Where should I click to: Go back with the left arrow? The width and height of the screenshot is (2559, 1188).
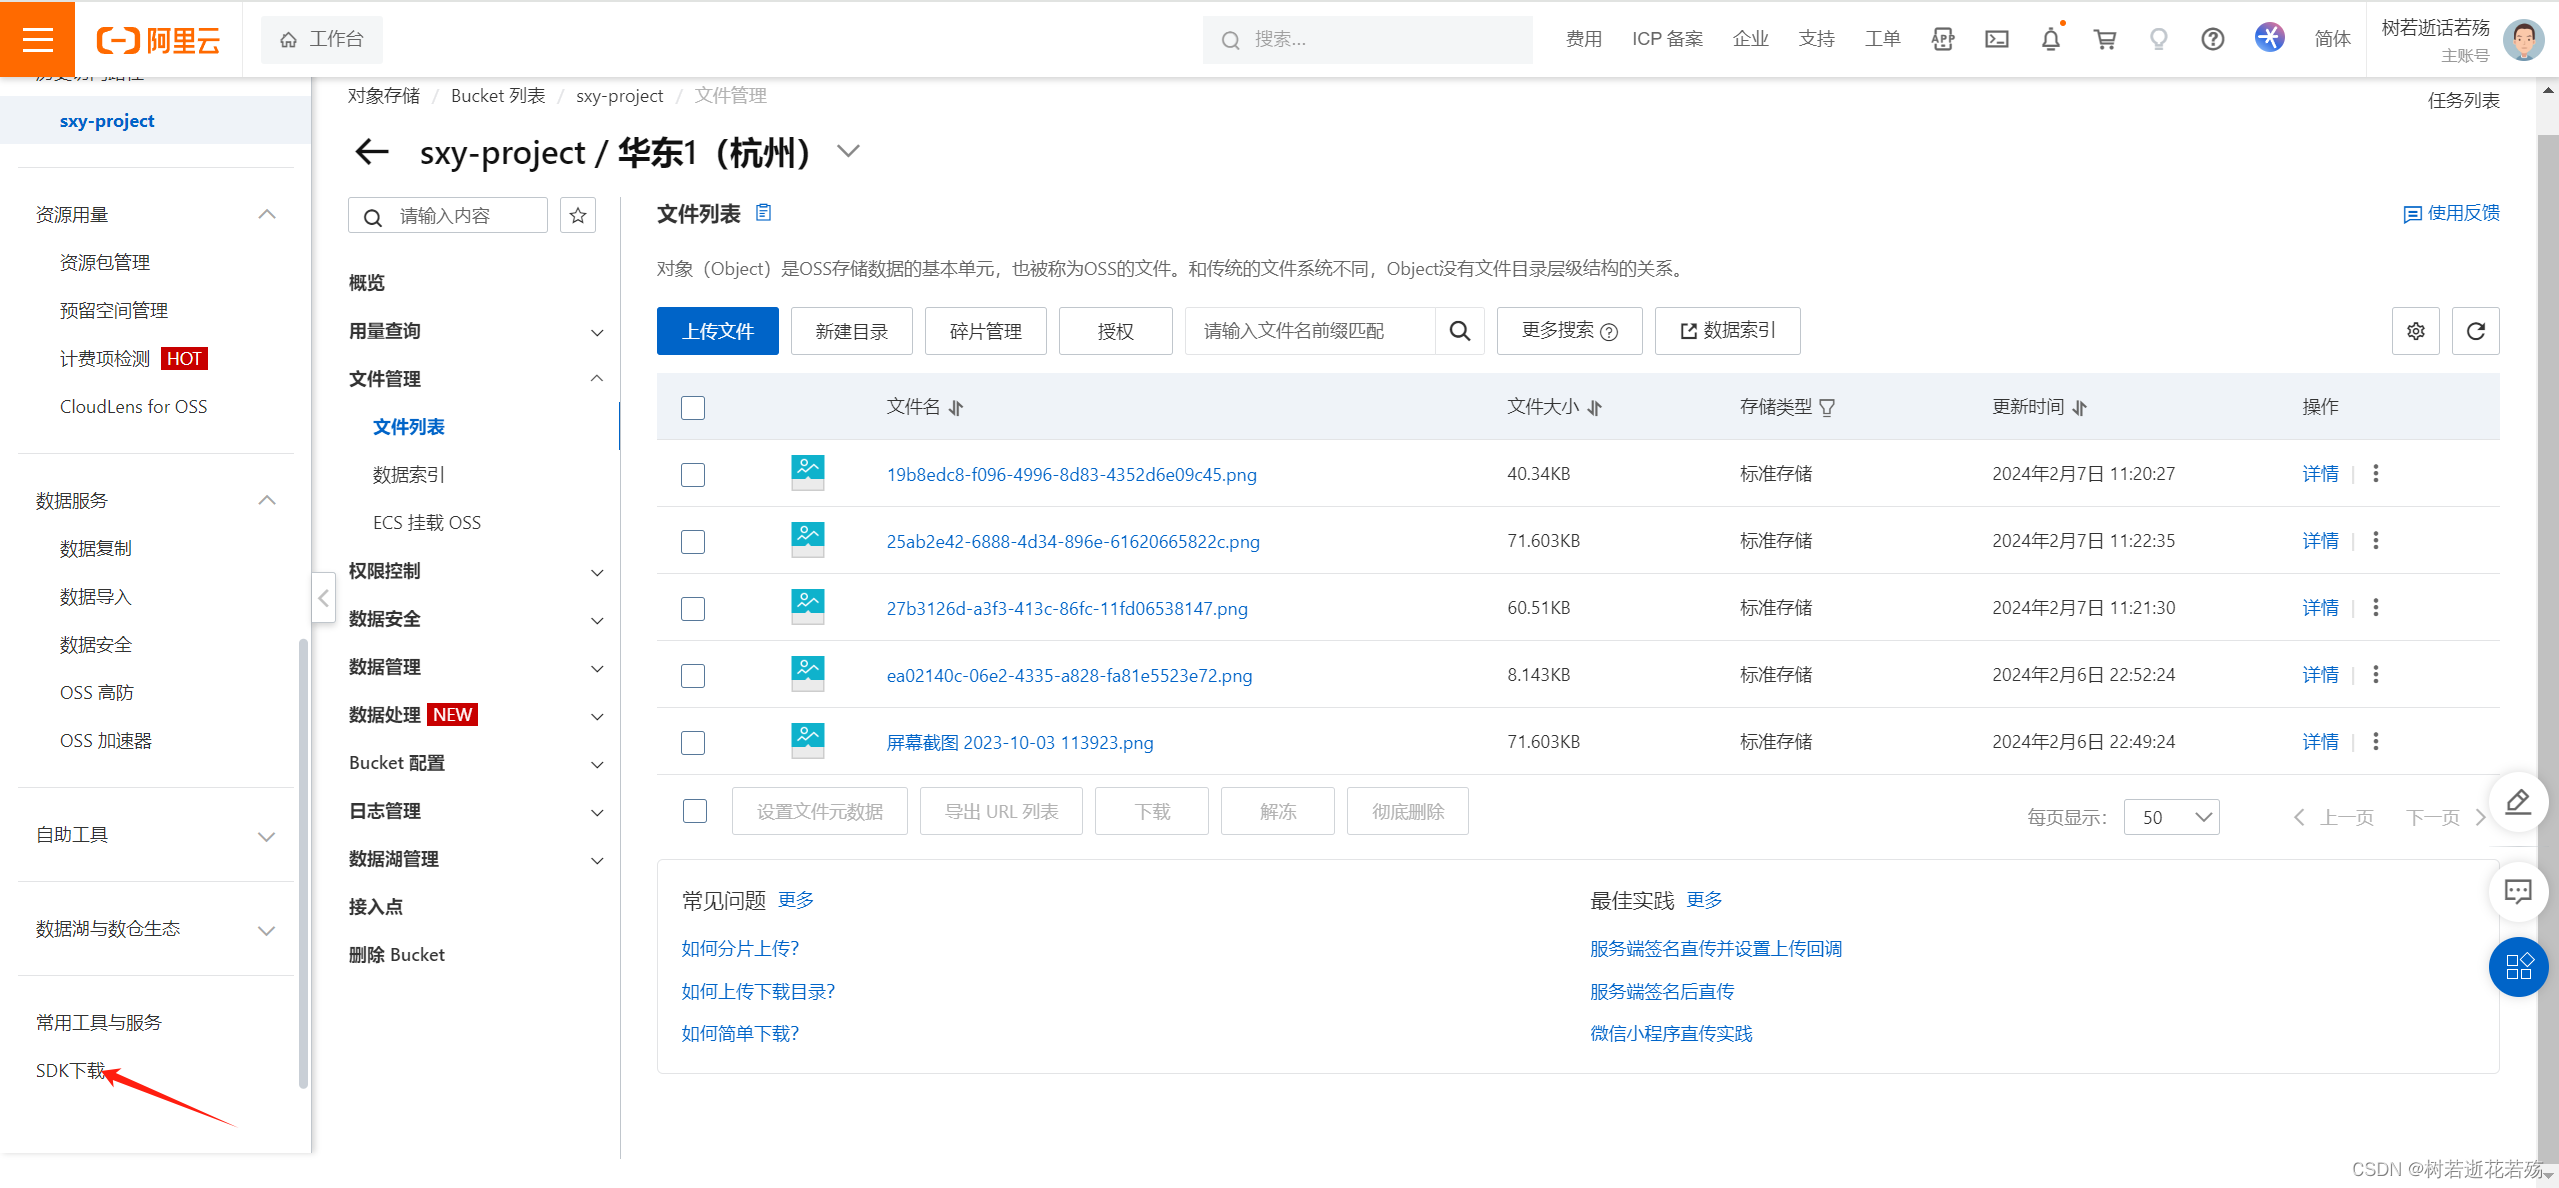(372, 152)
